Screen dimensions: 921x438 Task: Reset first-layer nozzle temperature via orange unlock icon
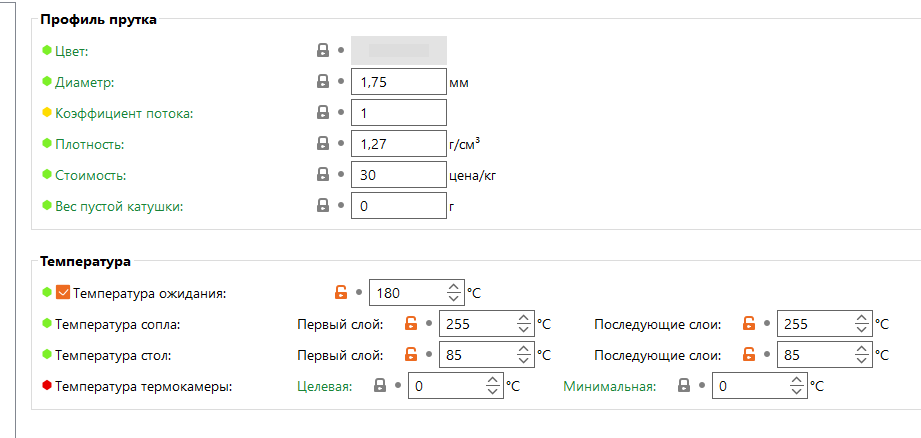pos(410,324)
